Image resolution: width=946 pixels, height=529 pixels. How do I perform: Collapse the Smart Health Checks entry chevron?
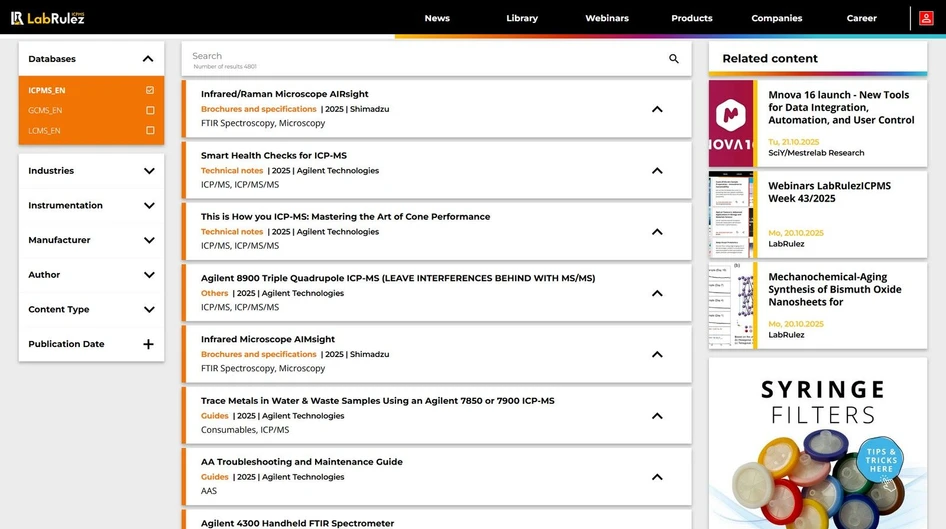[657, 171]
